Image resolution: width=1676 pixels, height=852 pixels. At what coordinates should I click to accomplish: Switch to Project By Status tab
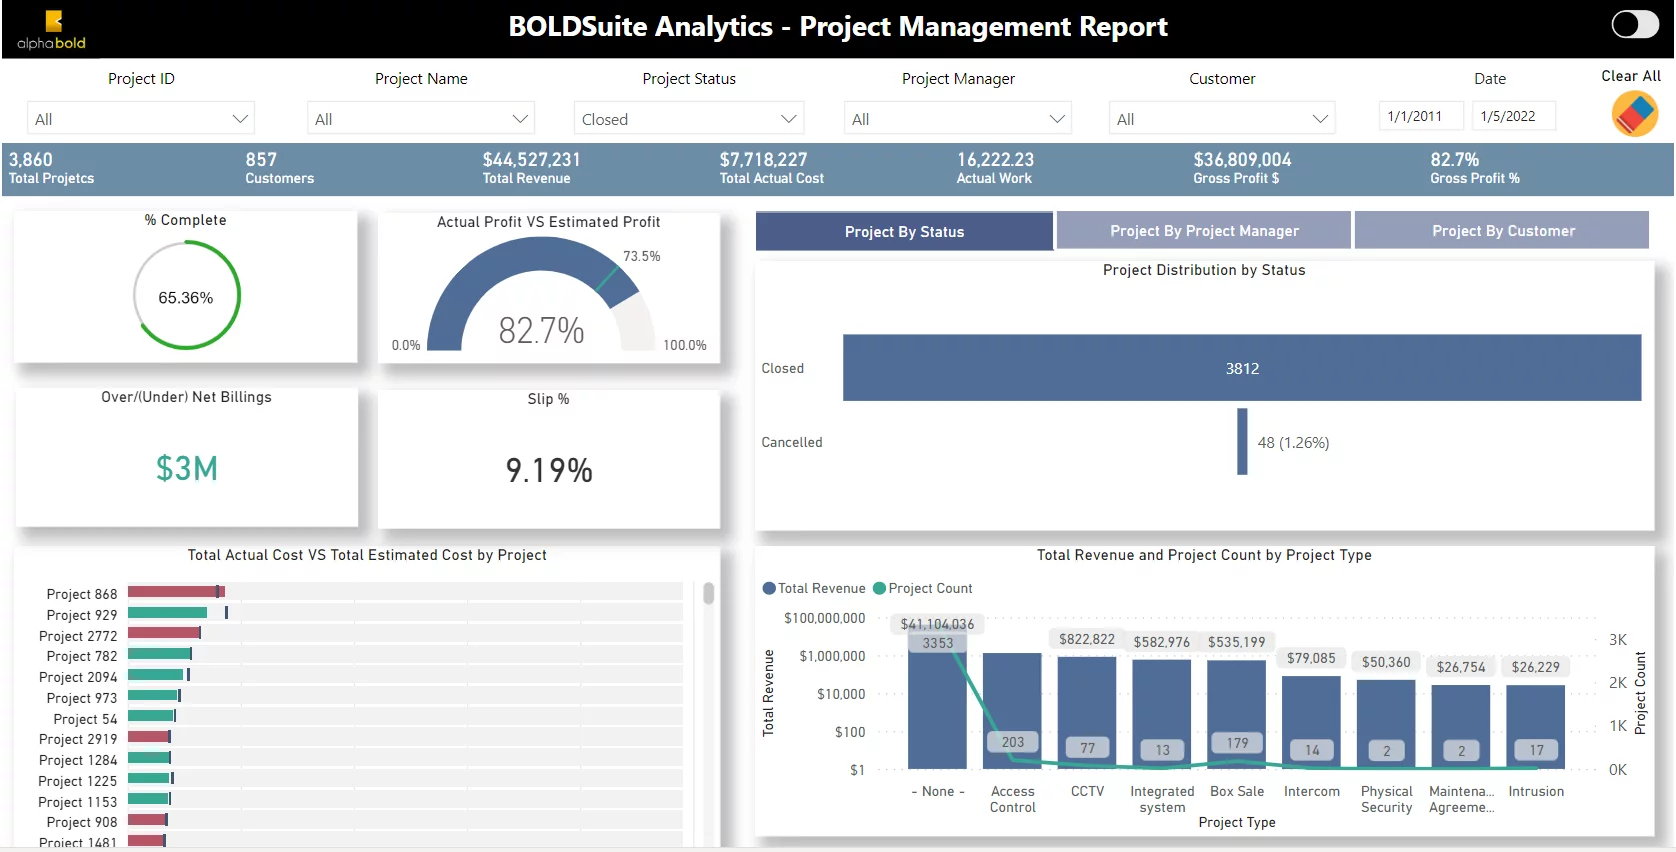pyautogui.click(x=904, y=231)
